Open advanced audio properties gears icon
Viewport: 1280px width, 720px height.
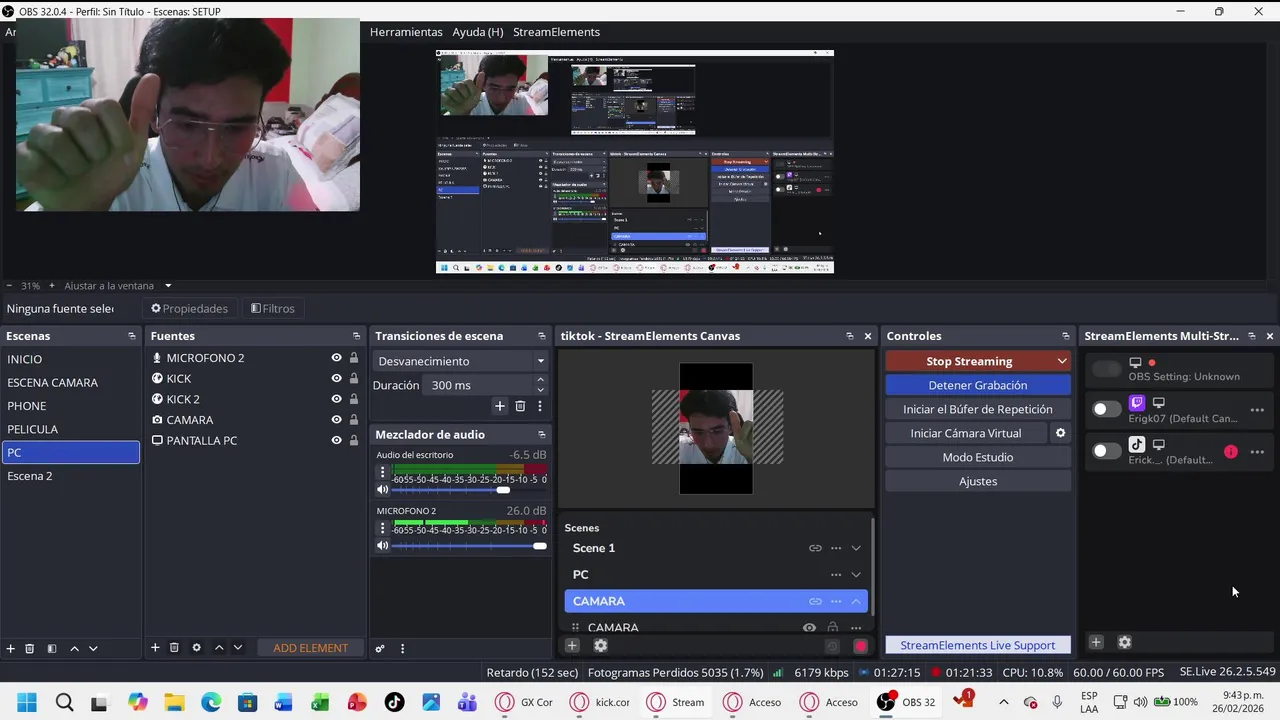tap(380, 648)
